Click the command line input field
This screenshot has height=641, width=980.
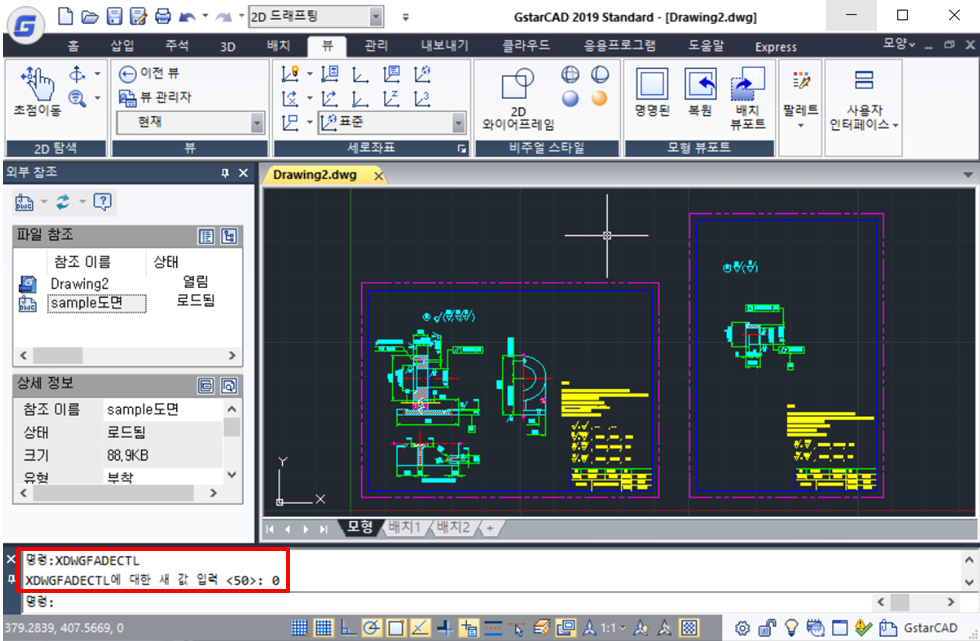[x=450, y=602]
